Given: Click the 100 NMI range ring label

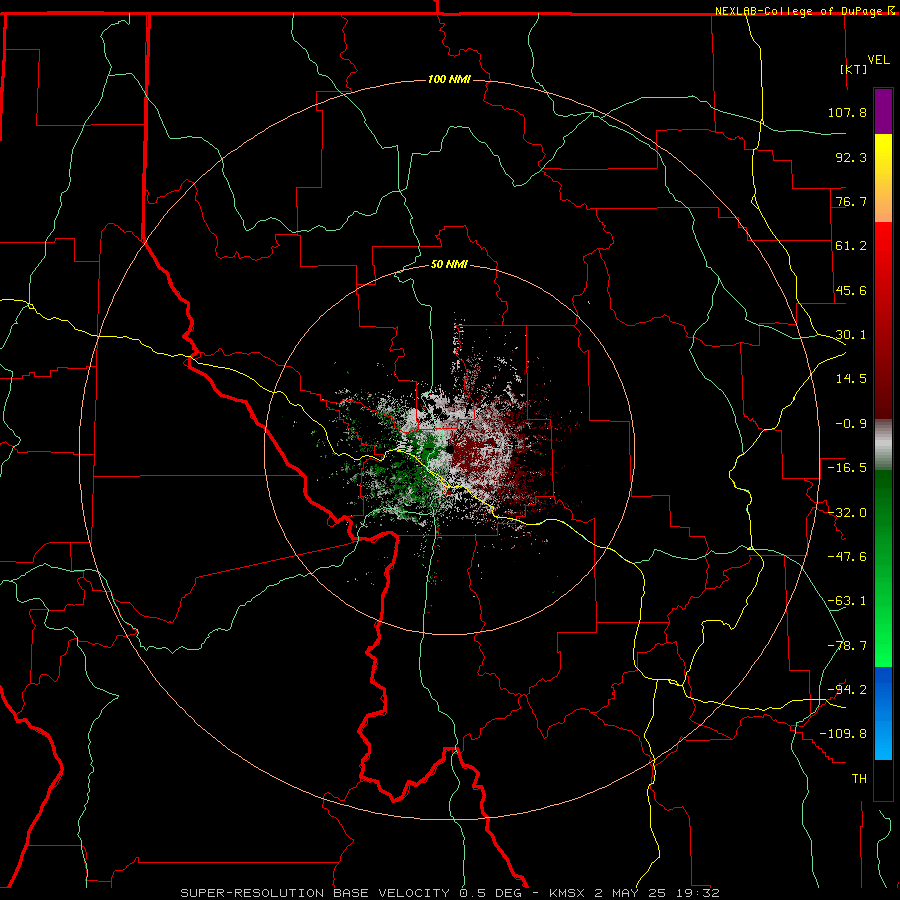Looking at the screenshot, I should pyautogui.click(x=449, y=79).
